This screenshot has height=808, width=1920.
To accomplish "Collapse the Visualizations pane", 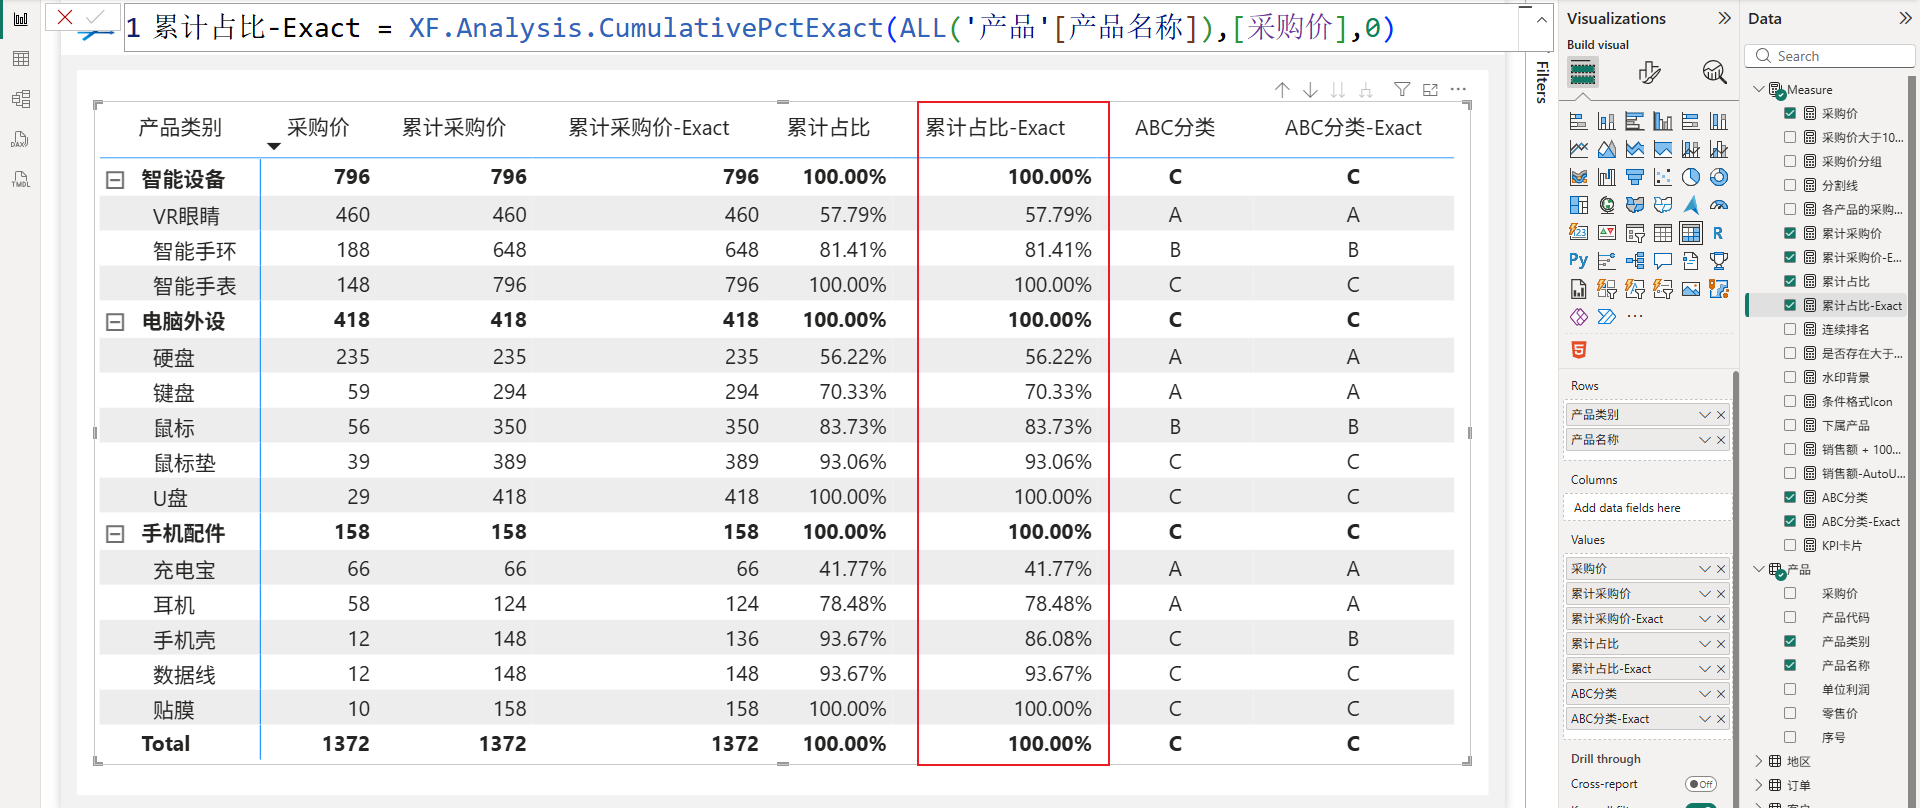I will pyautogui.click(x=1724, y=18).
